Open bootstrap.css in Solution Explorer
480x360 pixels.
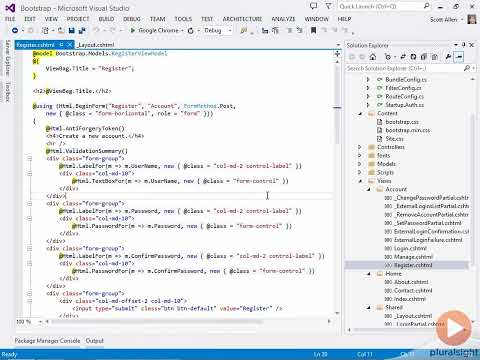click(x=402, y=122)
